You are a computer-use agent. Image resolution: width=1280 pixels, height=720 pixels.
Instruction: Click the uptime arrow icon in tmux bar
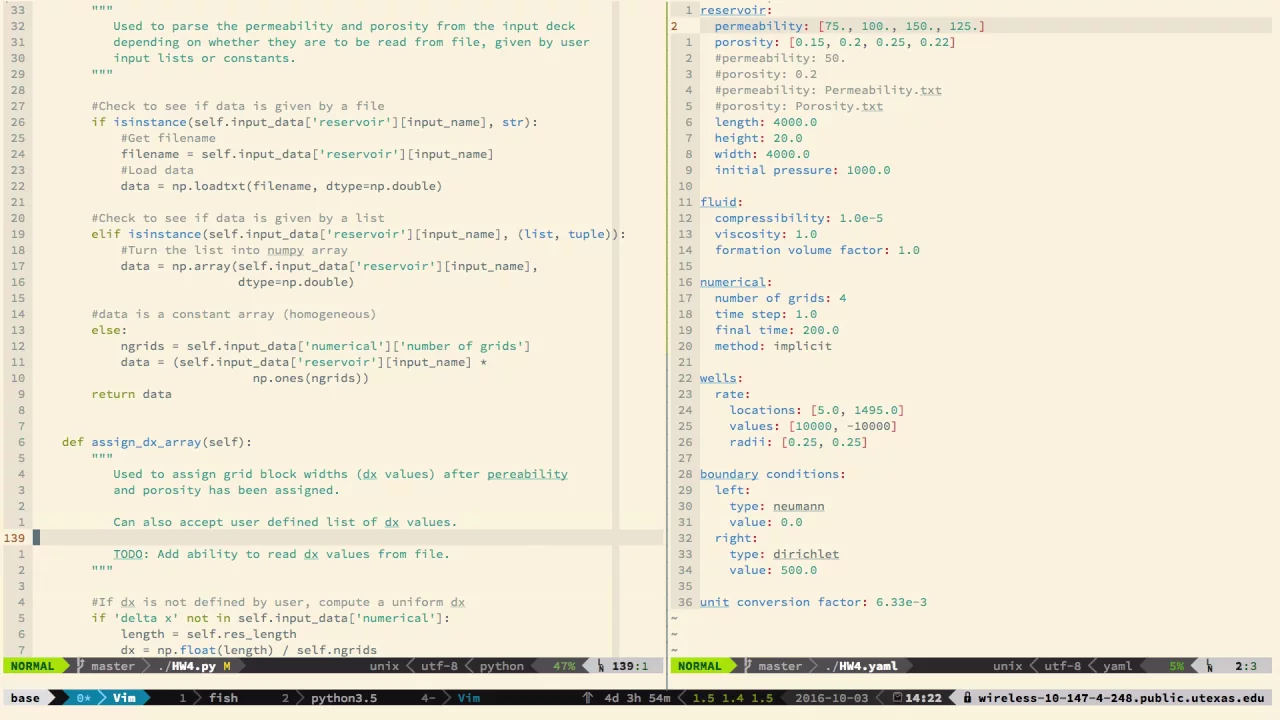(588, 698)
